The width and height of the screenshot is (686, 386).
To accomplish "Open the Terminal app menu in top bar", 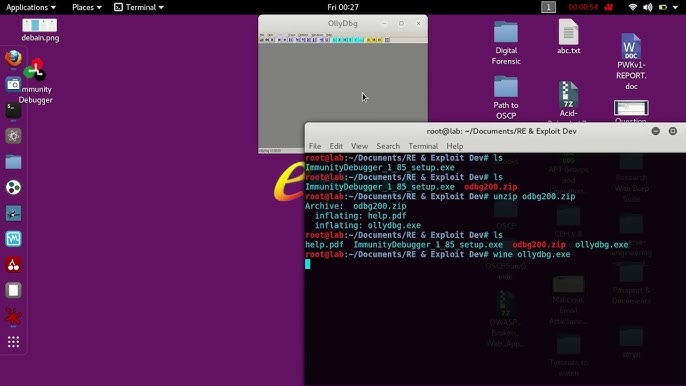I will pos(139,7).
